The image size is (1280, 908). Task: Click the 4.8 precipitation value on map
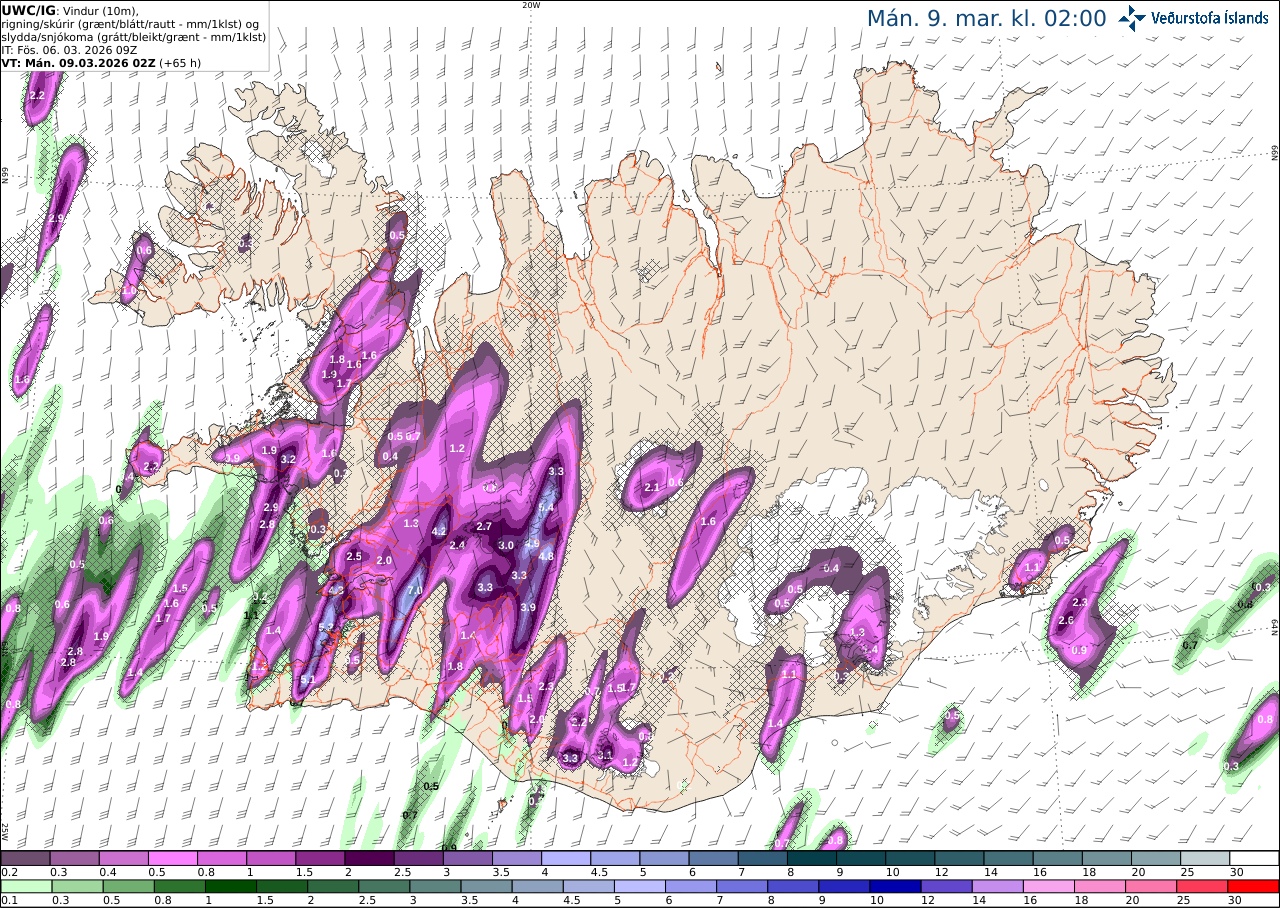546,556
